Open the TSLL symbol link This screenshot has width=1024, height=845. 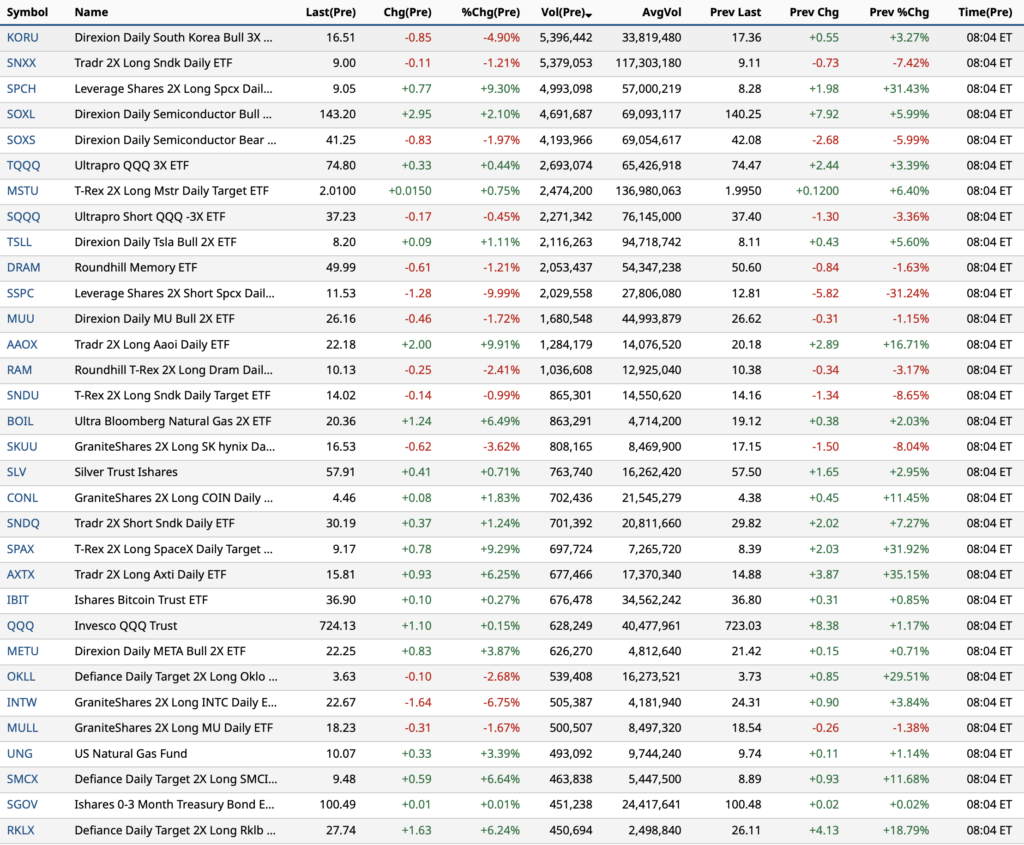[20, 242]
